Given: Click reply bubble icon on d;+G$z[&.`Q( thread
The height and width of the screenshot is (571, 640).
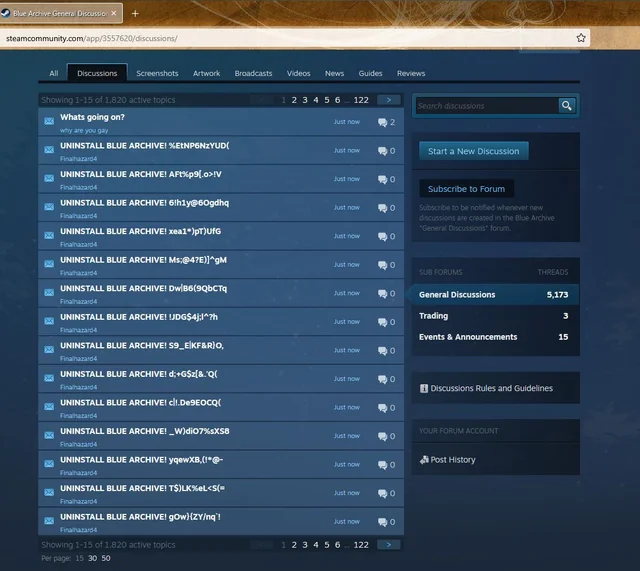Looking at the screenshot, I should click(x=382, y=379).
